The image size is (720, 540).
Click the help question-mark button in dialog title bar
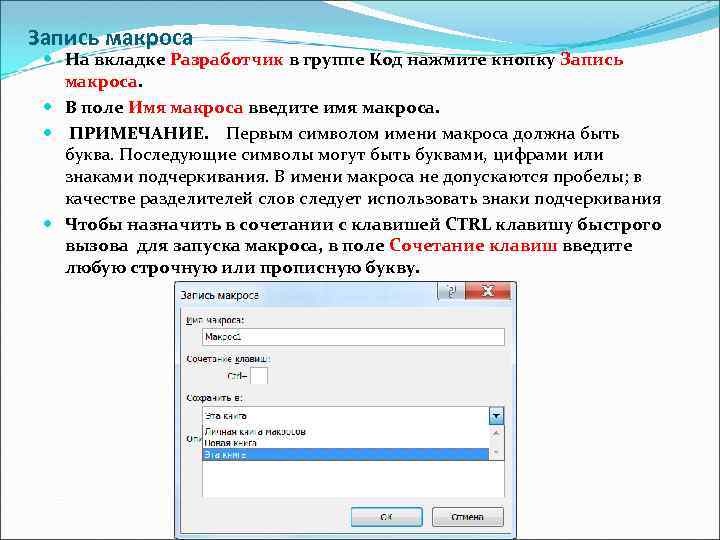coord(451,291)
